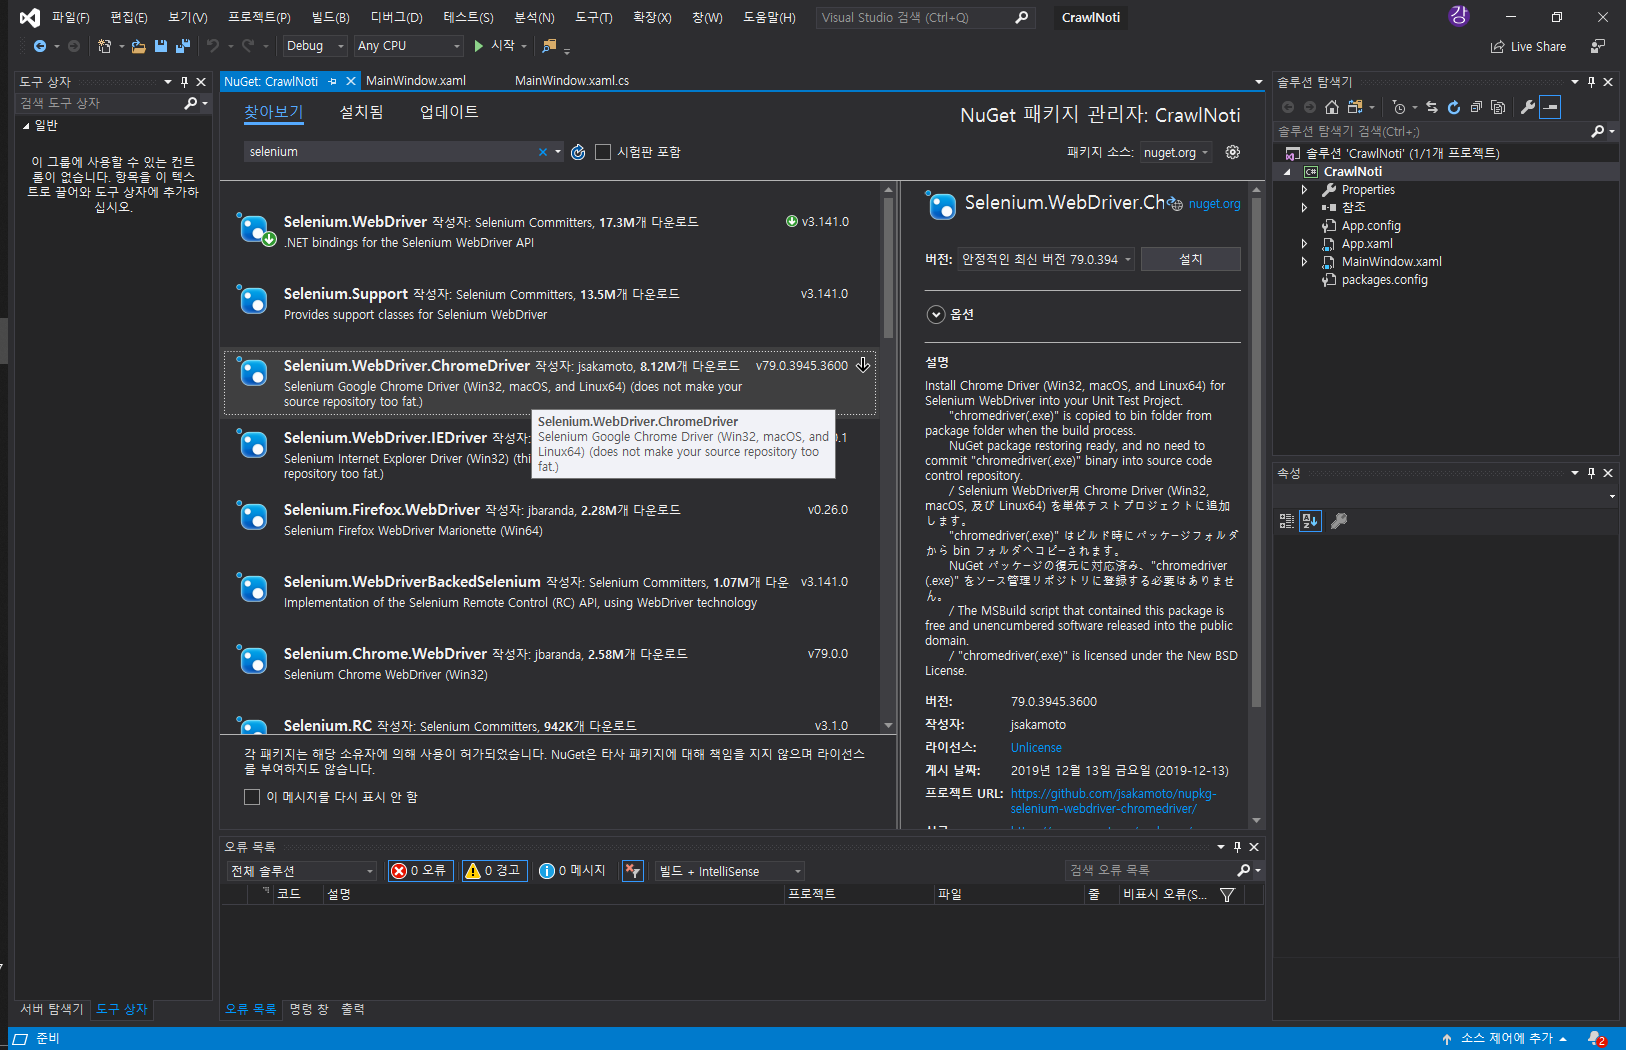Click Live Share icon button
Image resolution: width=1626 pixels, height=1050 pixels.
1528,46
